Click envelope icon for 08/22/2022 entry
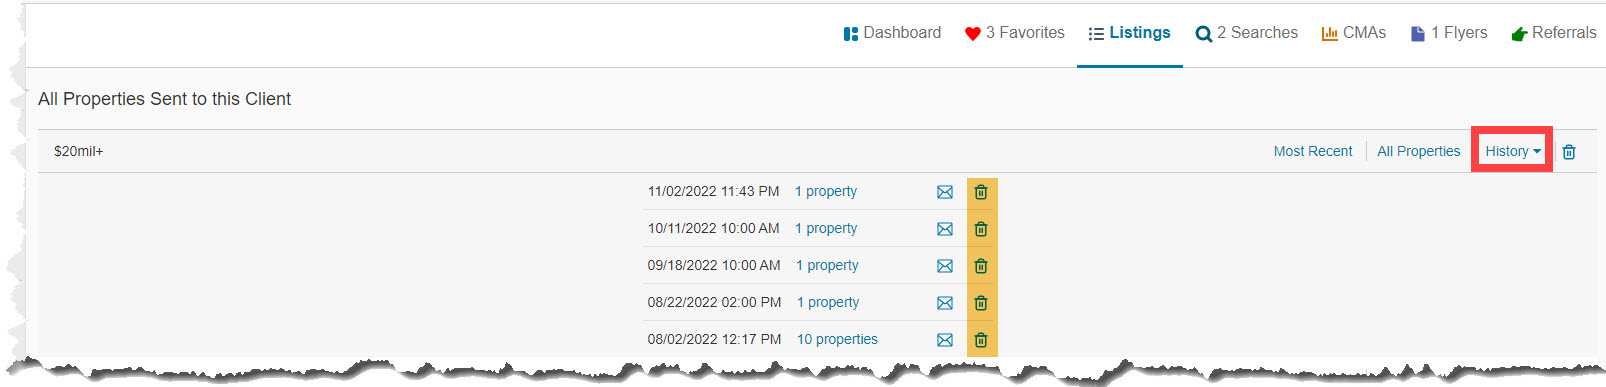 [945, 303]
